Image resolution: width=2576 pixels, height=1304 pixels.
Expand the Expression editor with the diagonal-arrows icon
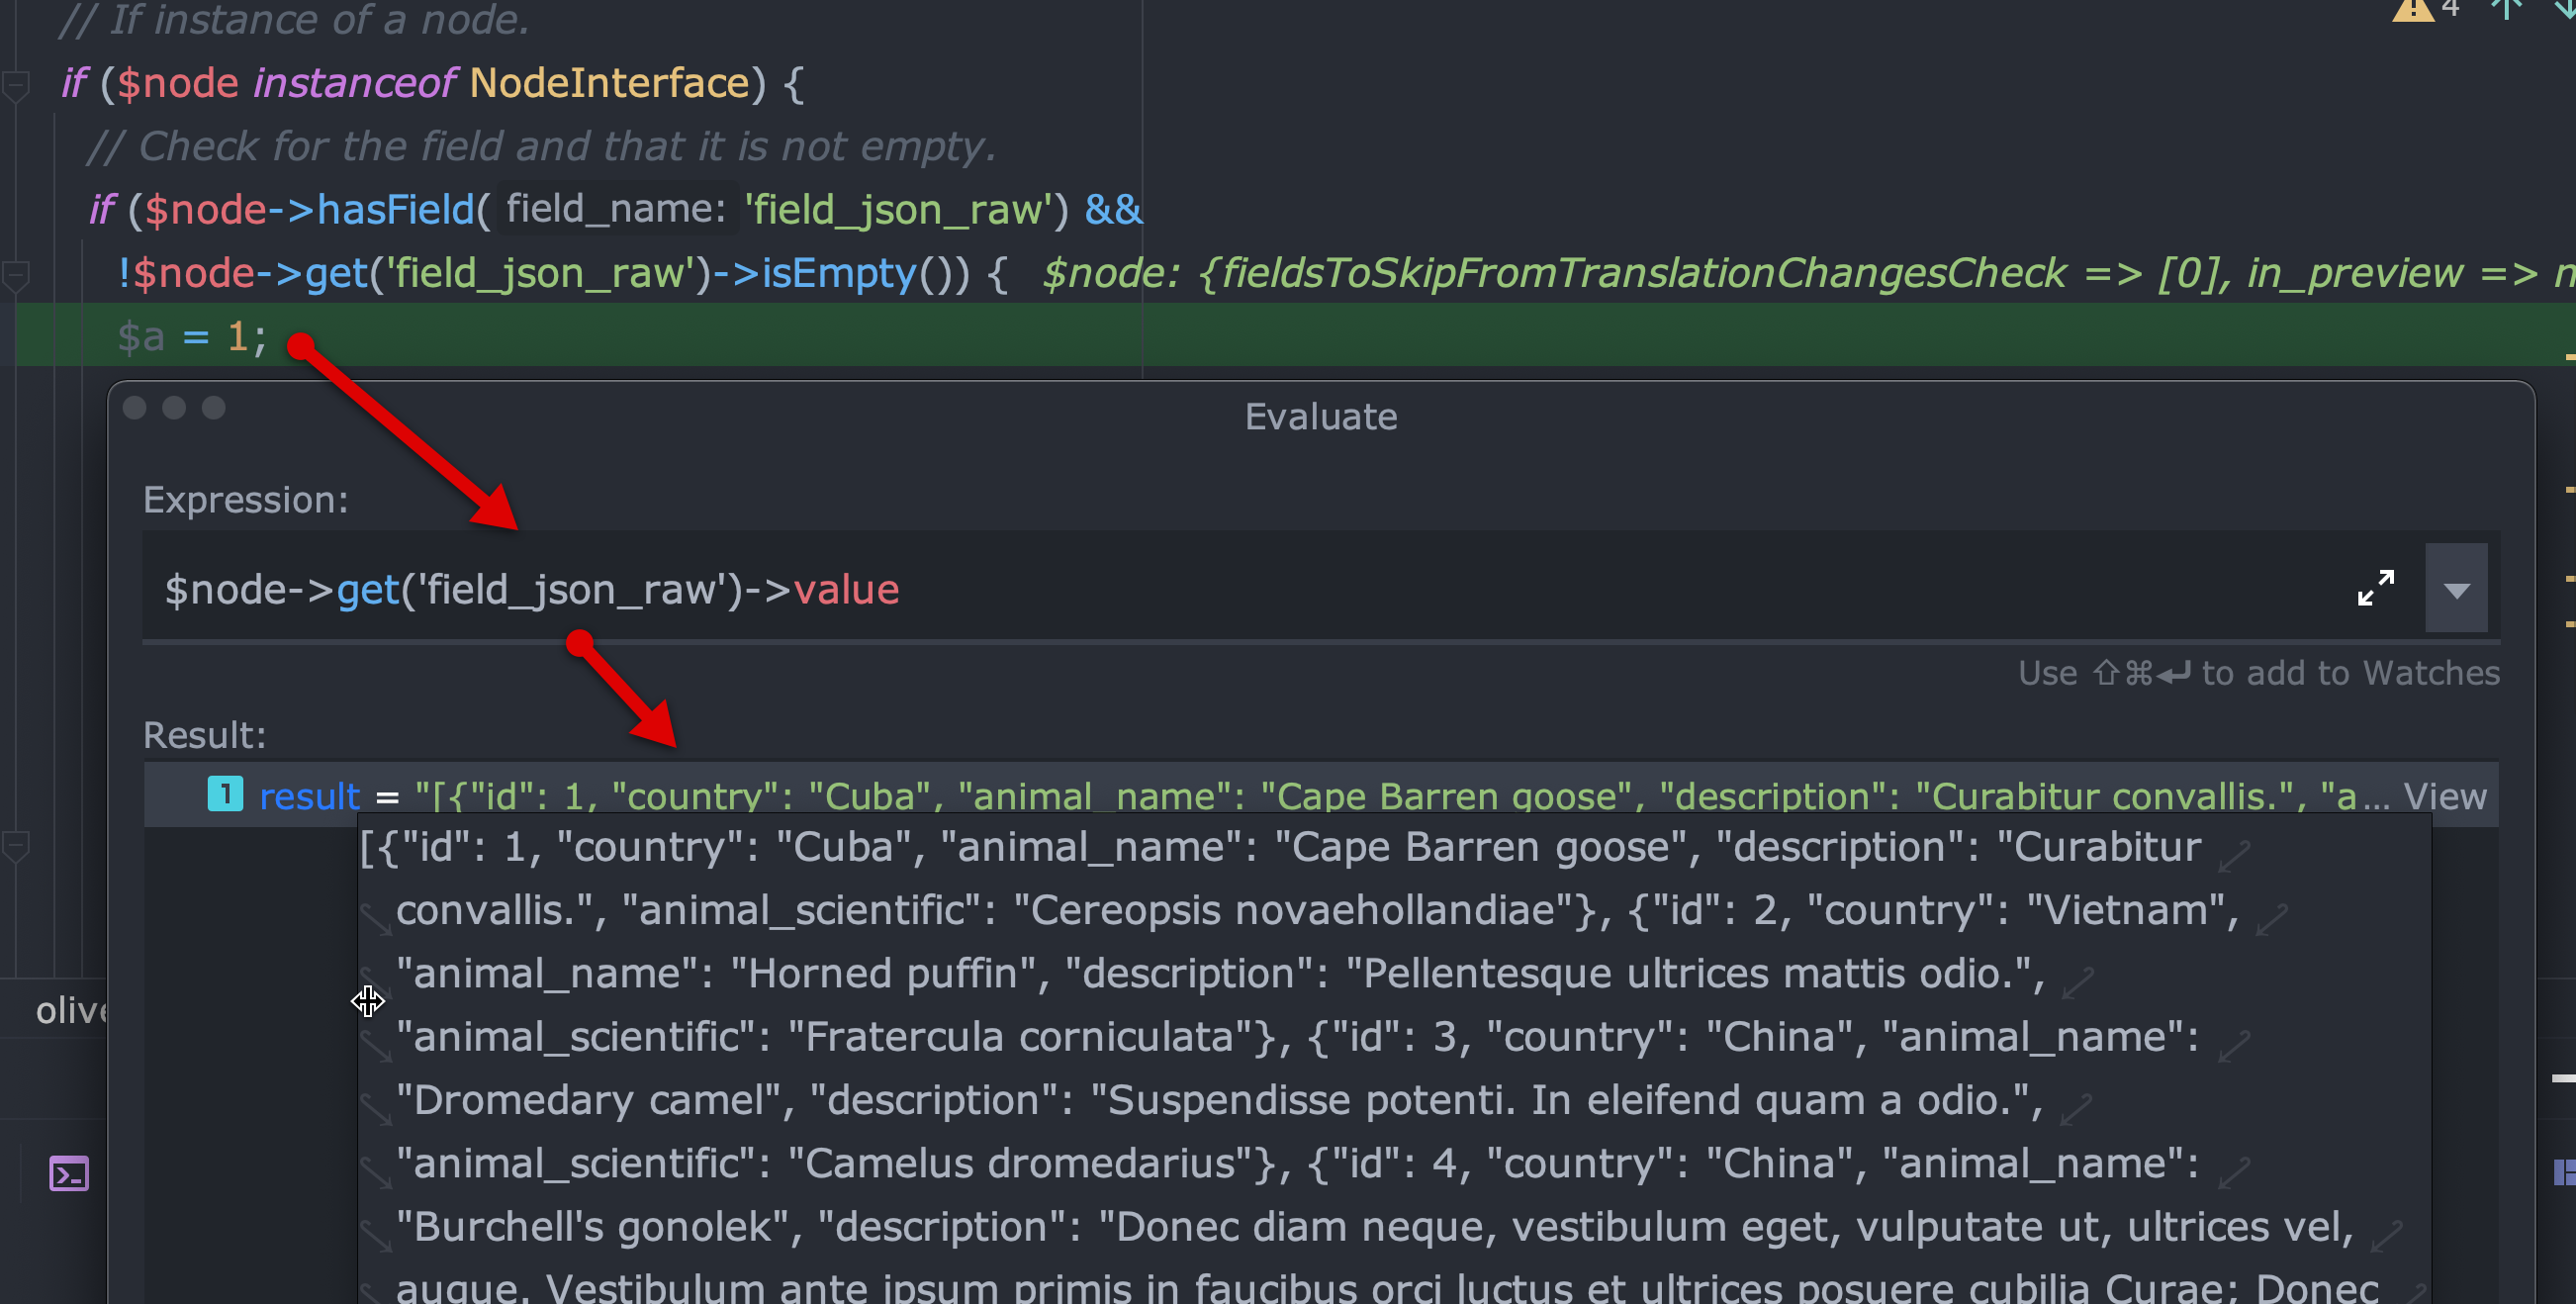click(2377, 588)
